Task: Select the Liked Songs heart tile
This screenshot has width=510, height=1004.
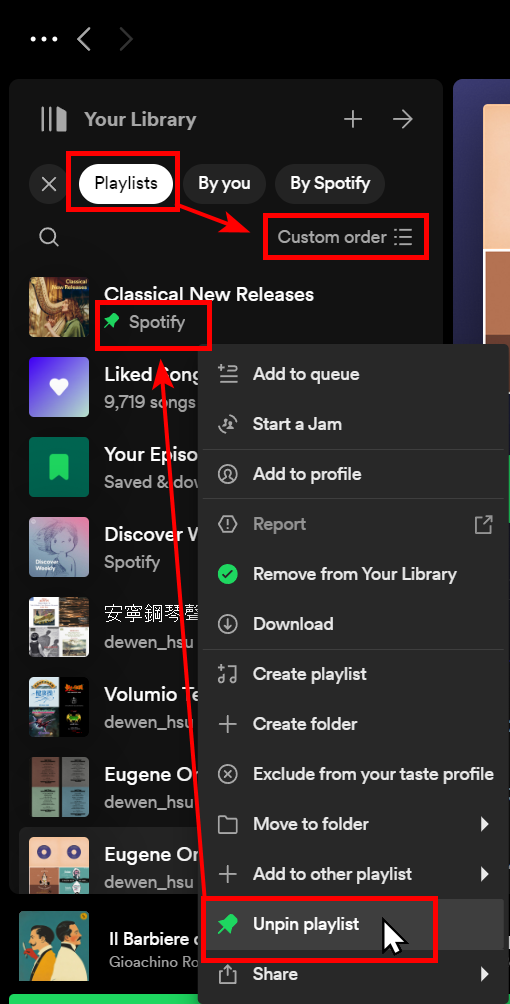Action: tap(59, 387)
